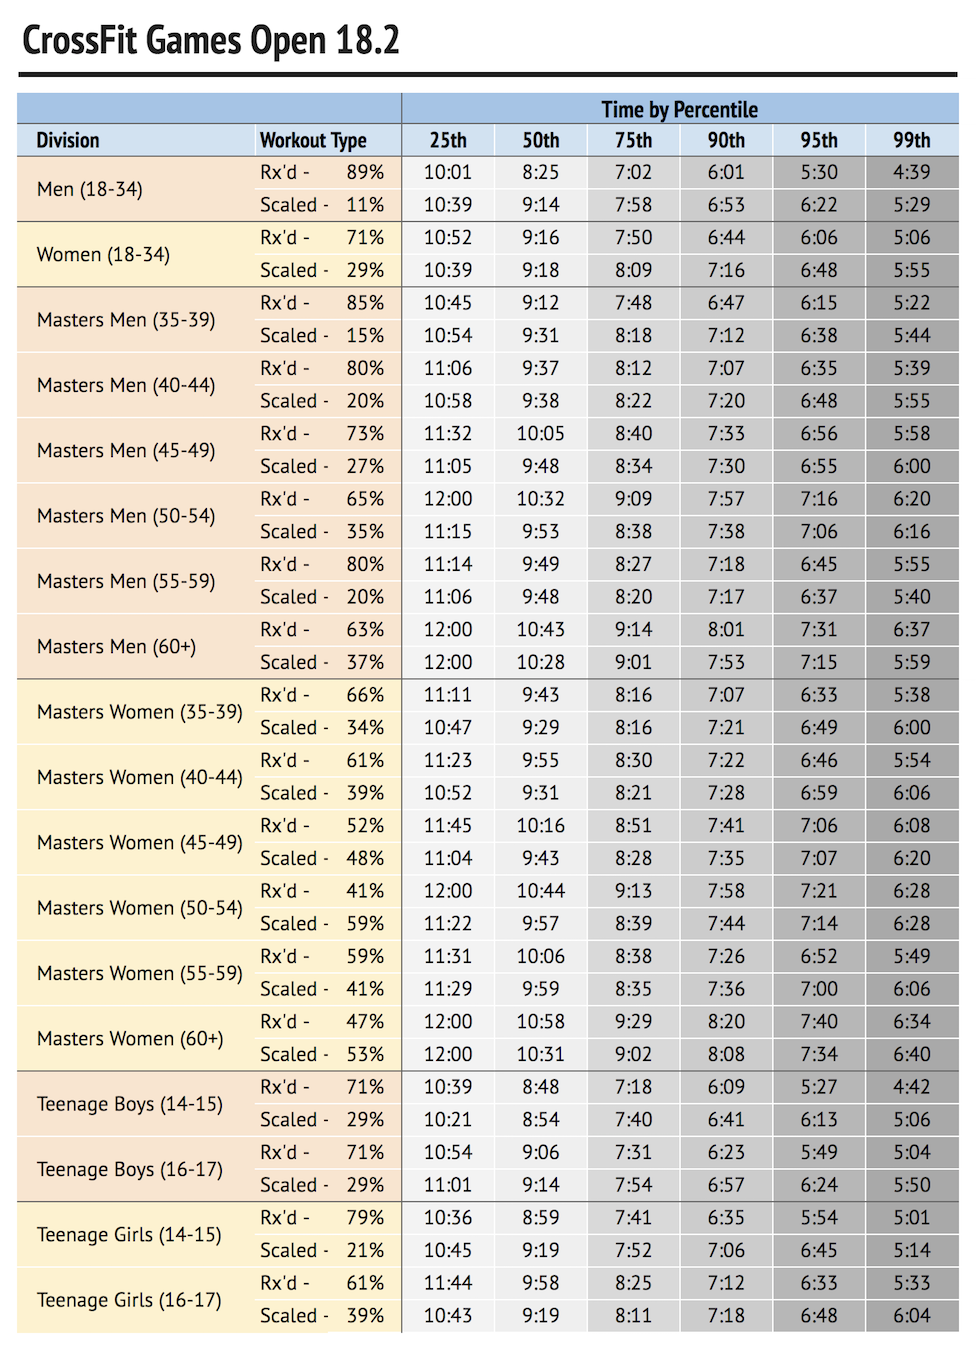976x1350 pixels.
Task: Click Teenage Girls (16-17) division label
Action: [x=129, y=1300]
